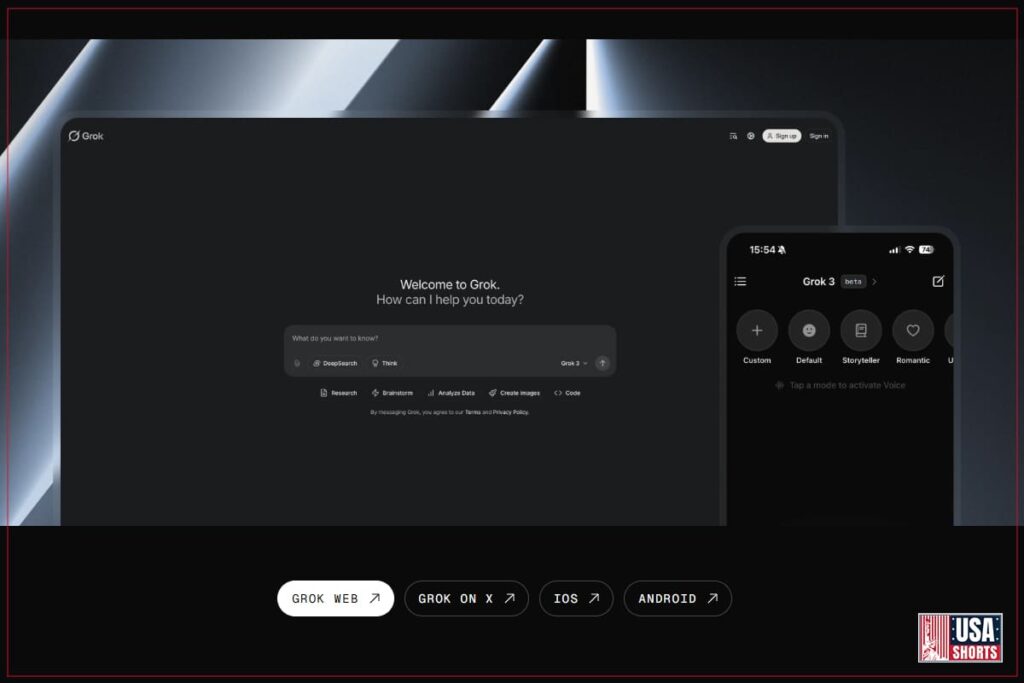The image size is (1024, 683).
Task: Click the Sign in link
Action: (x=819, y=136)
